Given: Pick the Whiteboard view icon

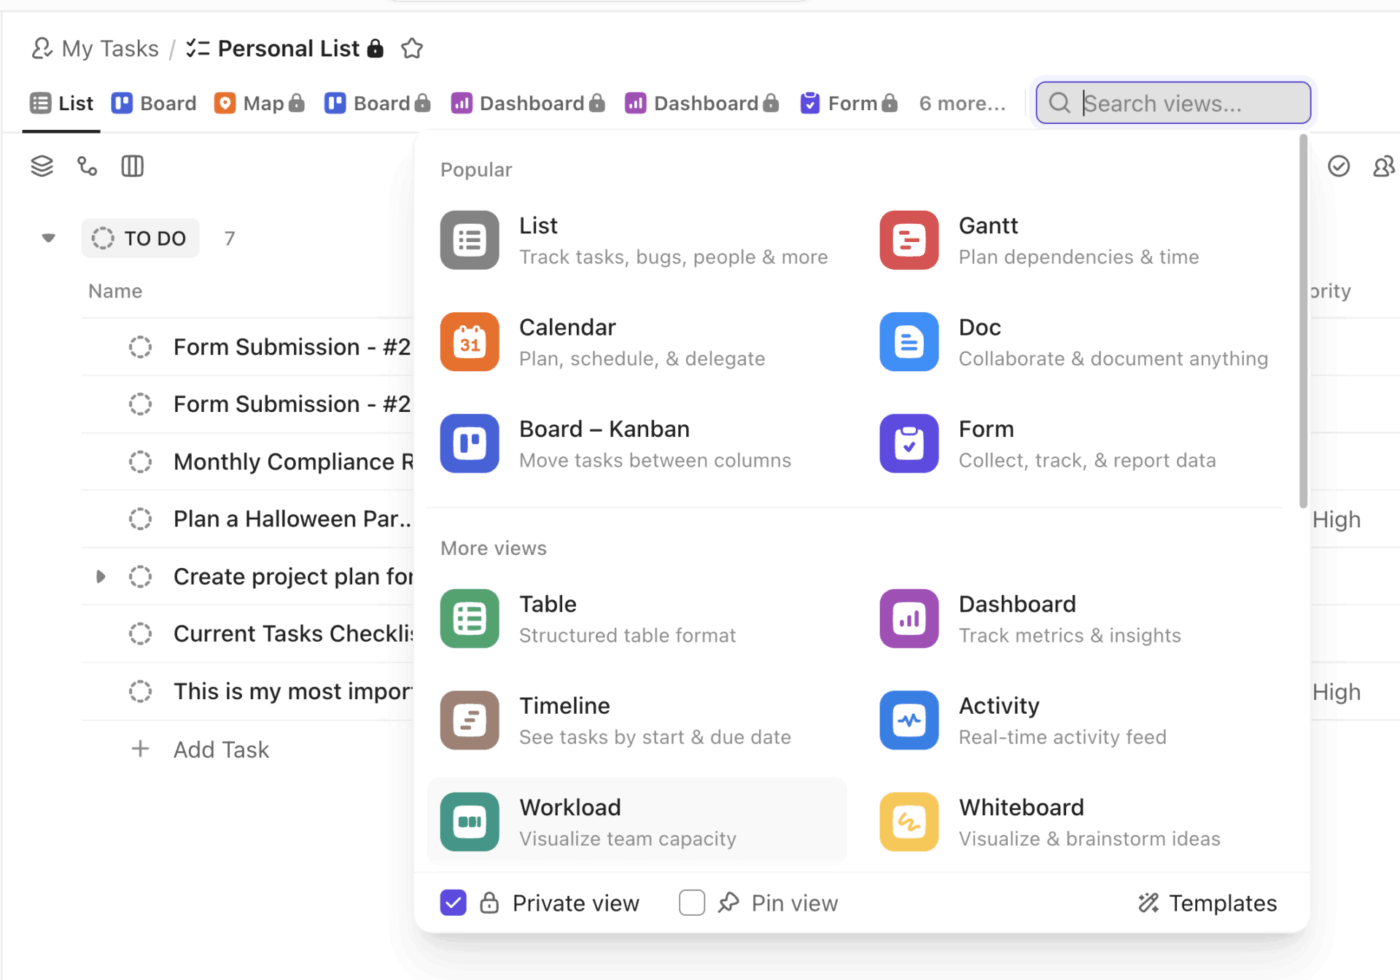Looking at the screenshot, I should (x=909, y=822).
